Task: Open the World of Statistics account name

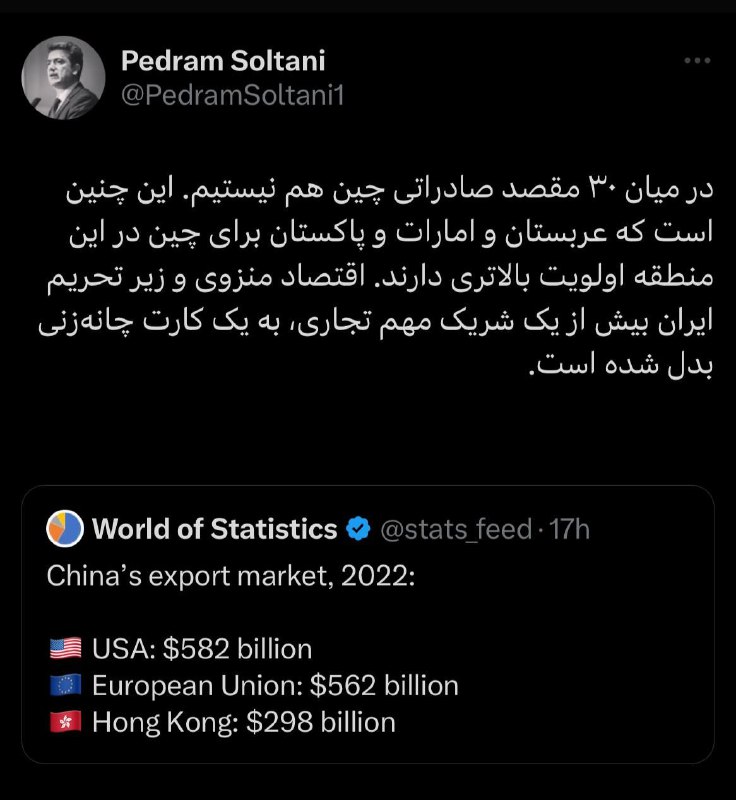Action: tap(214, 529)
